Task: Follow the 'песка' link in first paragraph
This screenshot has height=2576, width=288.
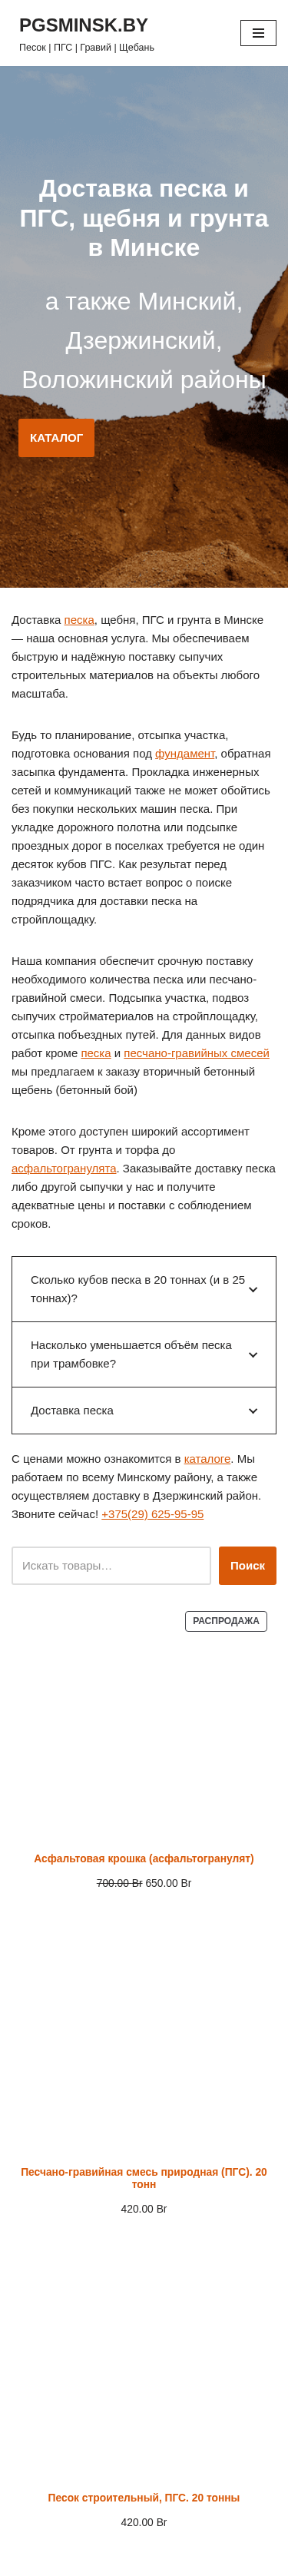Action: 79,620
